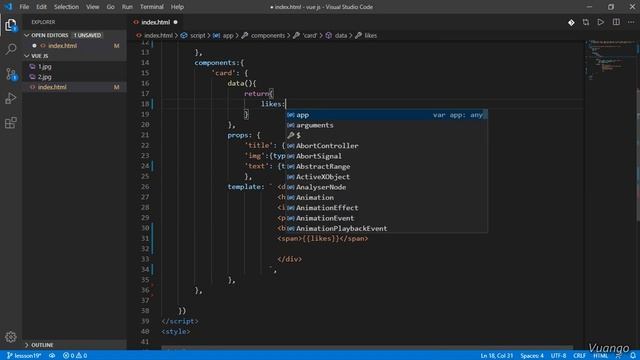Click the HTML language mode indicator
Image resolution: width=640 pixels, height=360 pixels.
600,356
